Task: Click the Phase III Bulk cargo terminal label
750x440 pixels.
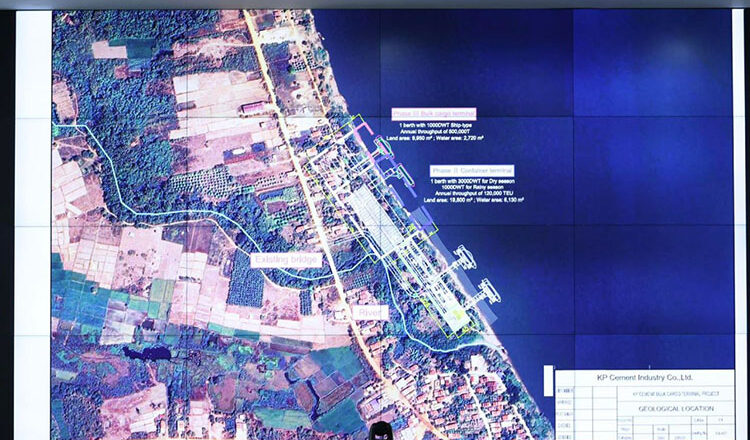Action: click(x=433, y=112)
